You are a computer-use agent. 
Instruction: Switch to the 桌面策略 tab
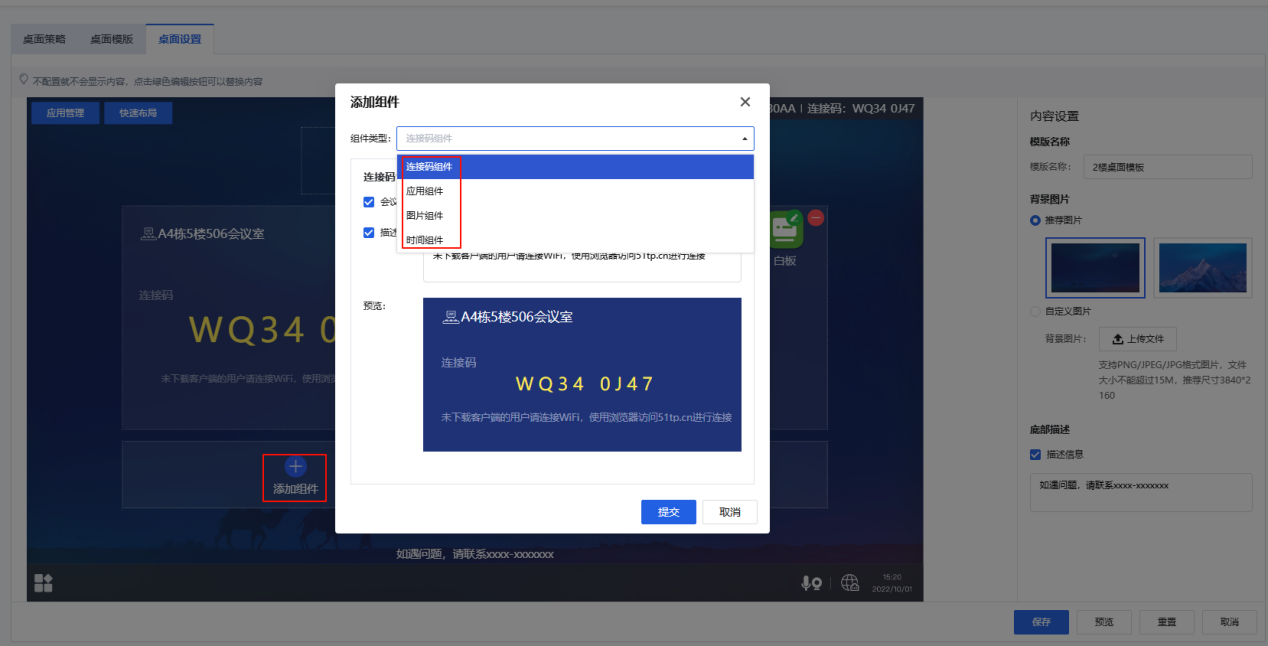[44, 39]
